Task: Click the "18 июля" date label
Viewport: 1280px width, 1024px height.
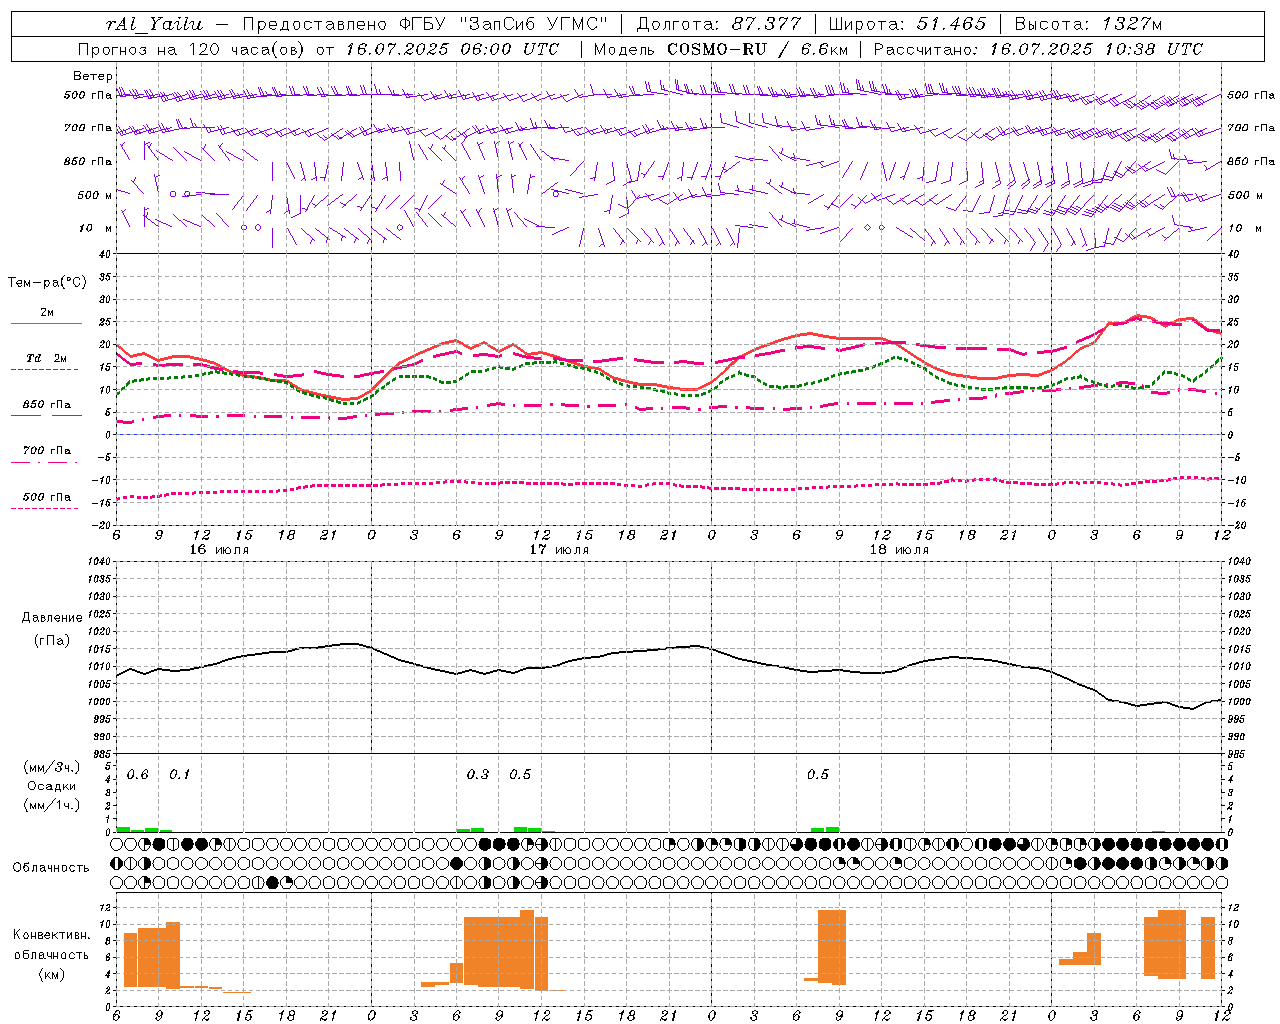Action: click(899, 550)
